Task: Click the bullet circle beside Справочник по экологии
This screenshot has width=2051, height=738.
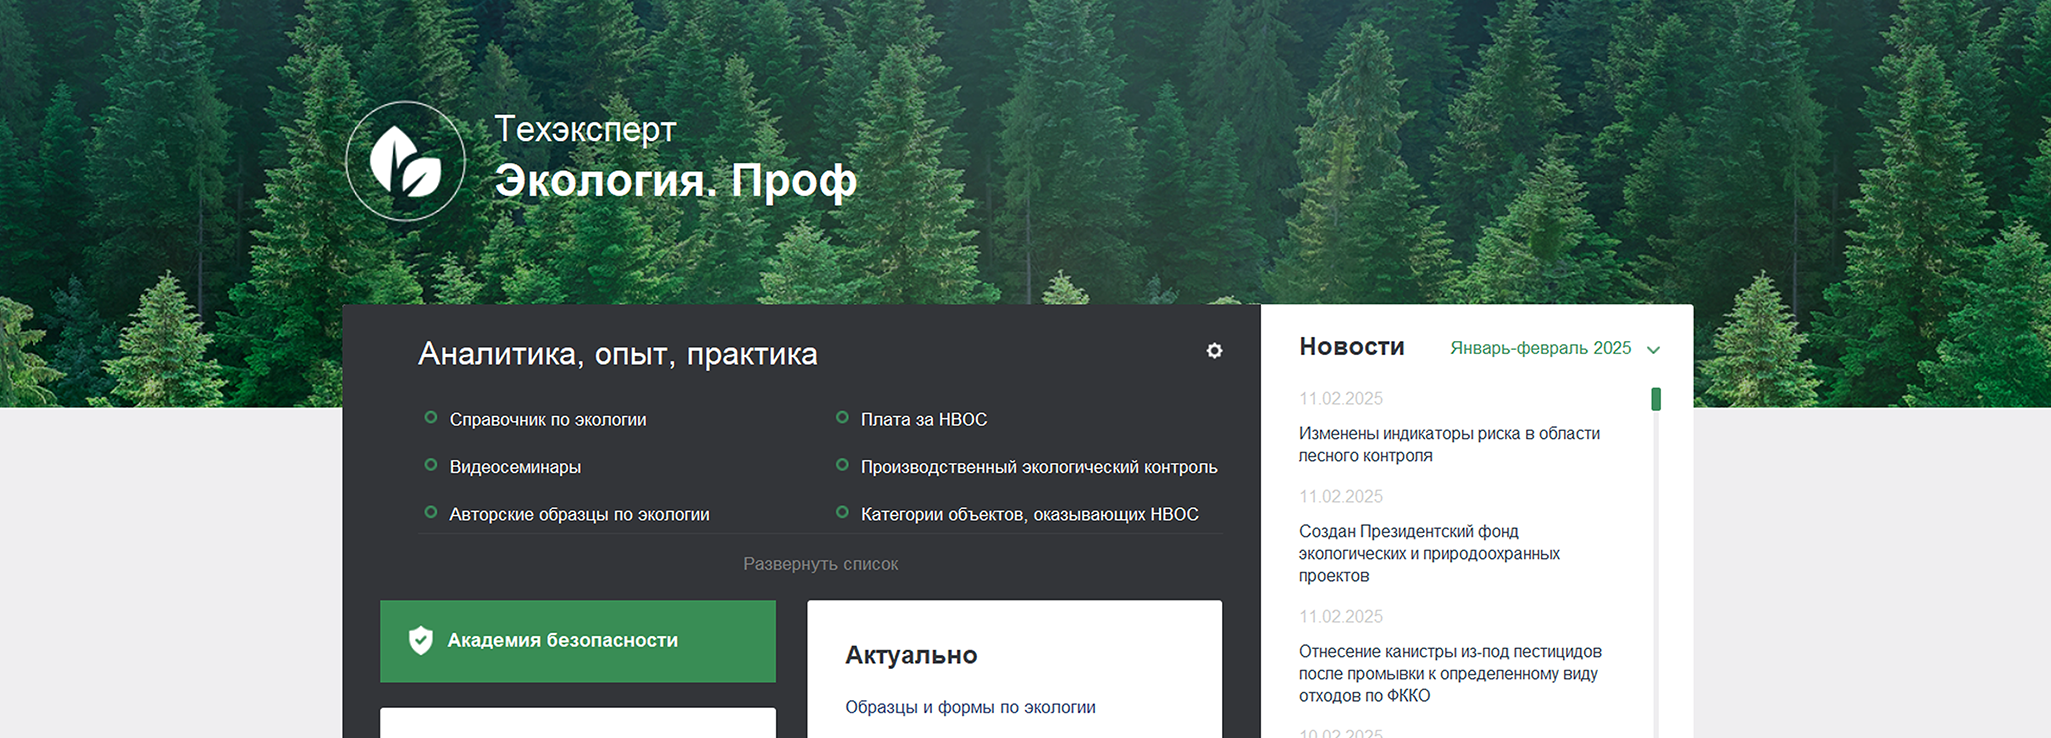Action: [431, 418]
